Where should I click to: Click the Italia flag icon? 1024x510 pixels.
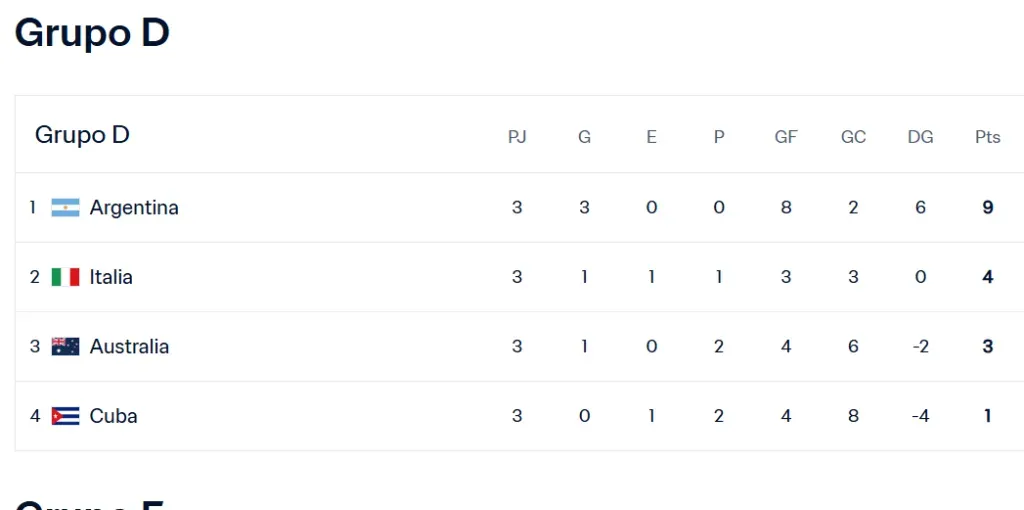(x=65, y=277)
